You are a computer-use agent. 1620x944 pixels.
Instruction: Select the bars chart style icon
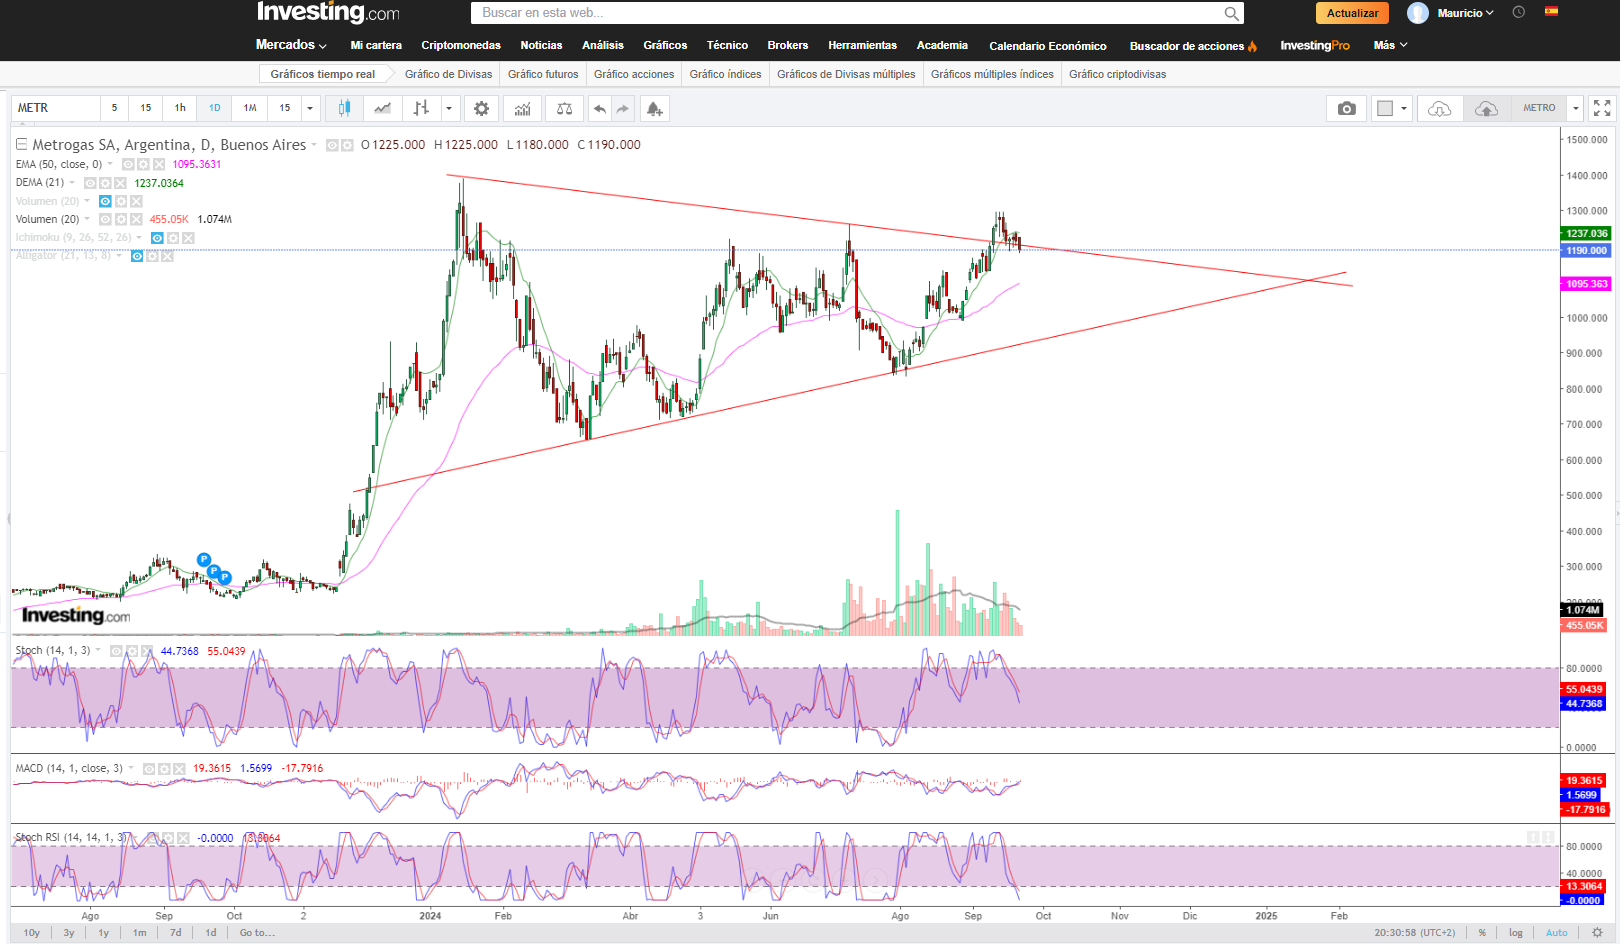pyautogui.click(x=421, y=108)
